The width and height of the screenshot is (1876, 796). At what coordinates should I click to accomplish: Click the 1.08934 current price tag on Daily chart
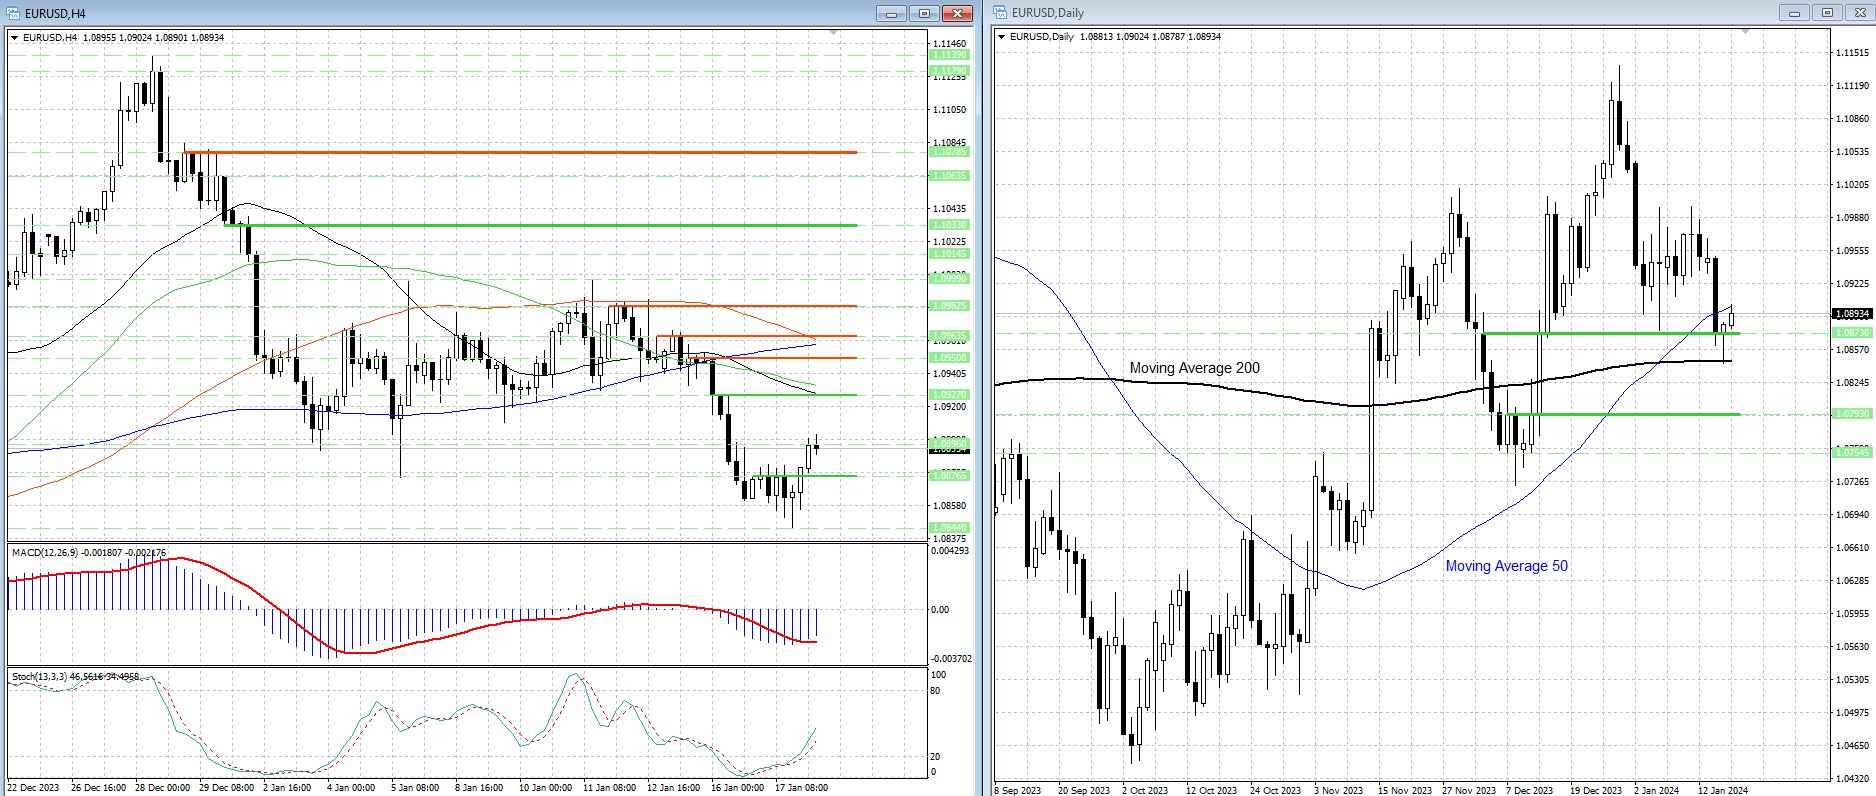pos(1852,314)
